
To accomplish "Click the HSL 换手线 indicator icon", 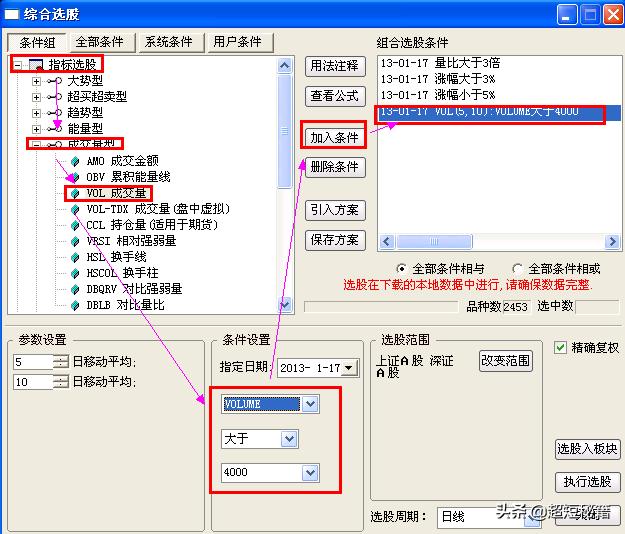I will tap(75, 257).
